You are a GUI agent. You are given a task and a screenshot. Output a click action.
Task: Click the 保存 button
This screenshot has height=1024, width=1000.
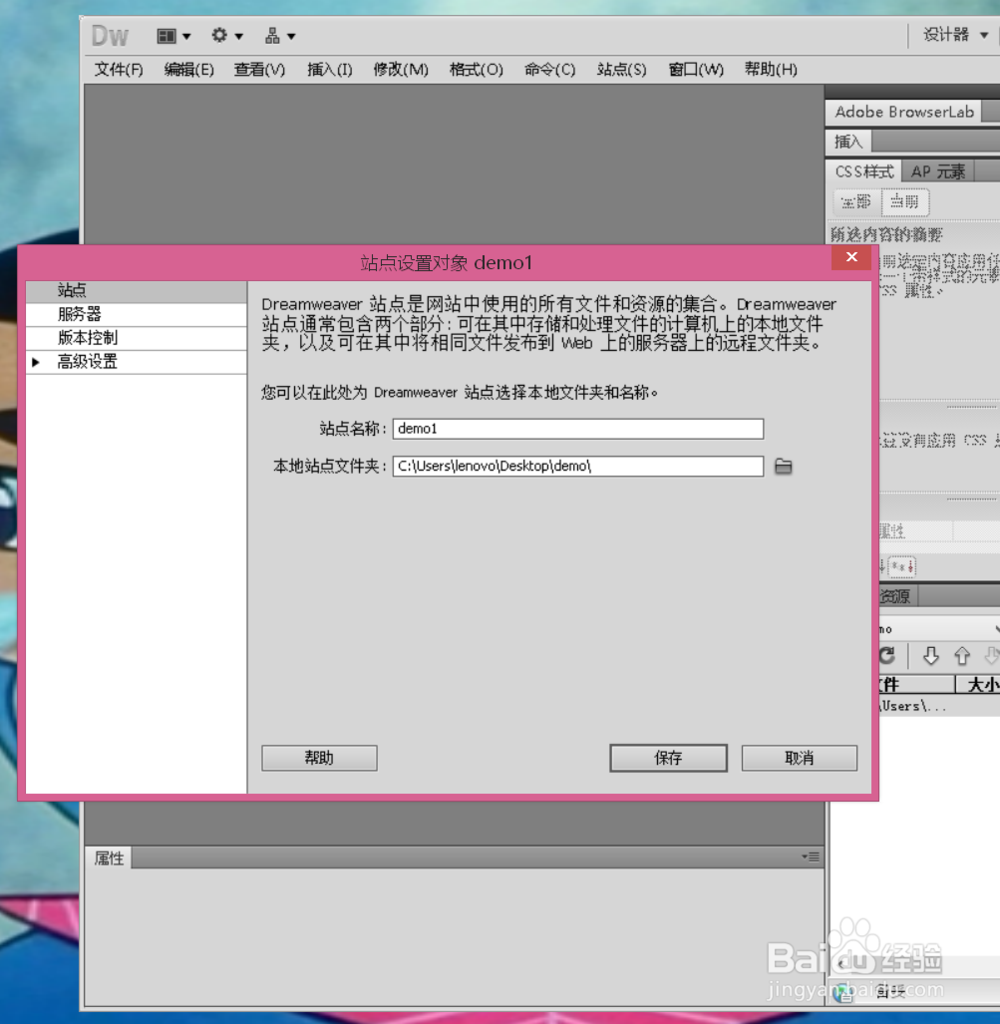point(668,758)
